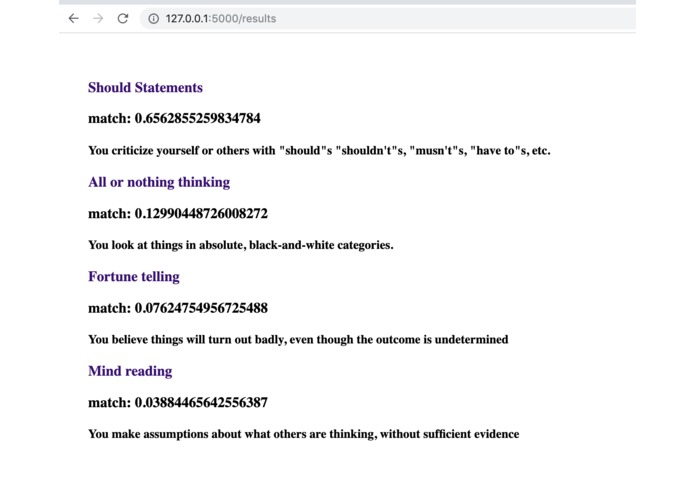Click the black-and-white categories description
This screenshot has height=494, width=695.
(241, 245)
